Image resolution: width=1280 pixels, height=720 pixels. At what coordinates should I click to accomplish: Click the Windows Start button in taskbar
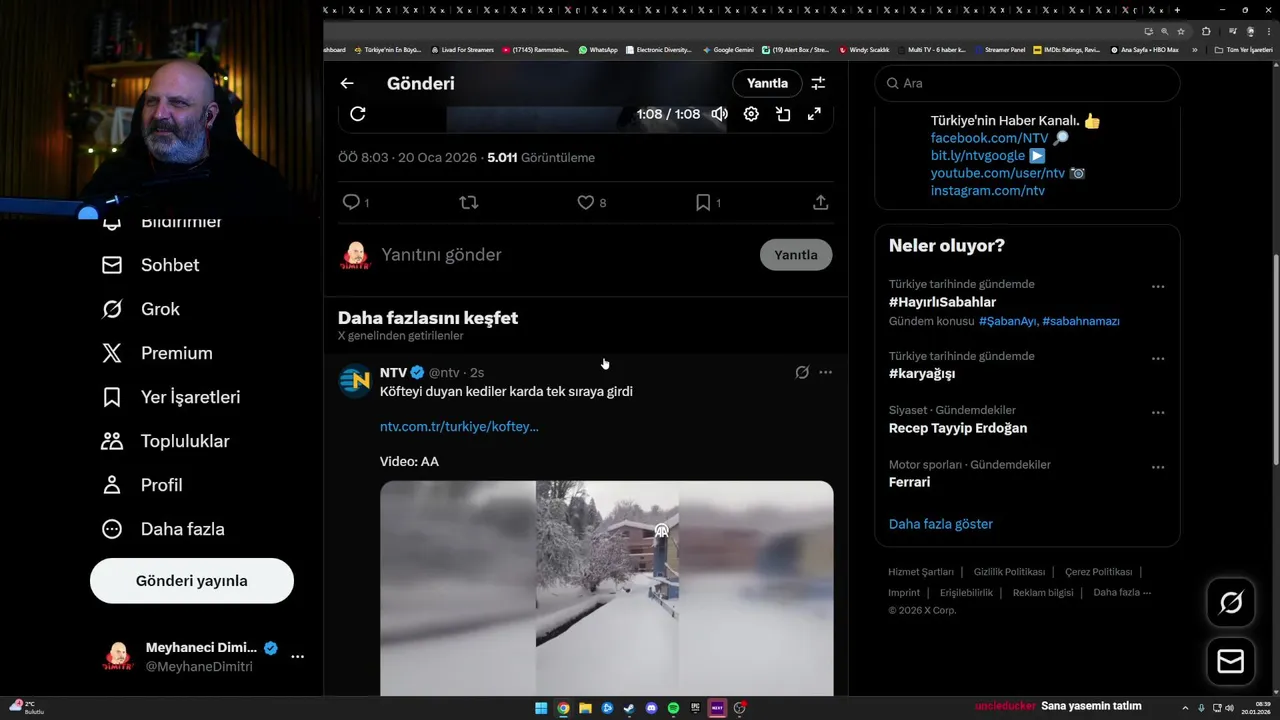[x=541, y=708]
